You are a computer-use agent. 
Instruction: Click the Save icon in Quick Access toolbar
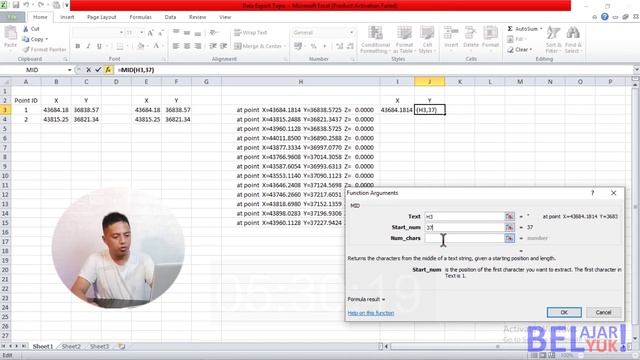[16, 5]
